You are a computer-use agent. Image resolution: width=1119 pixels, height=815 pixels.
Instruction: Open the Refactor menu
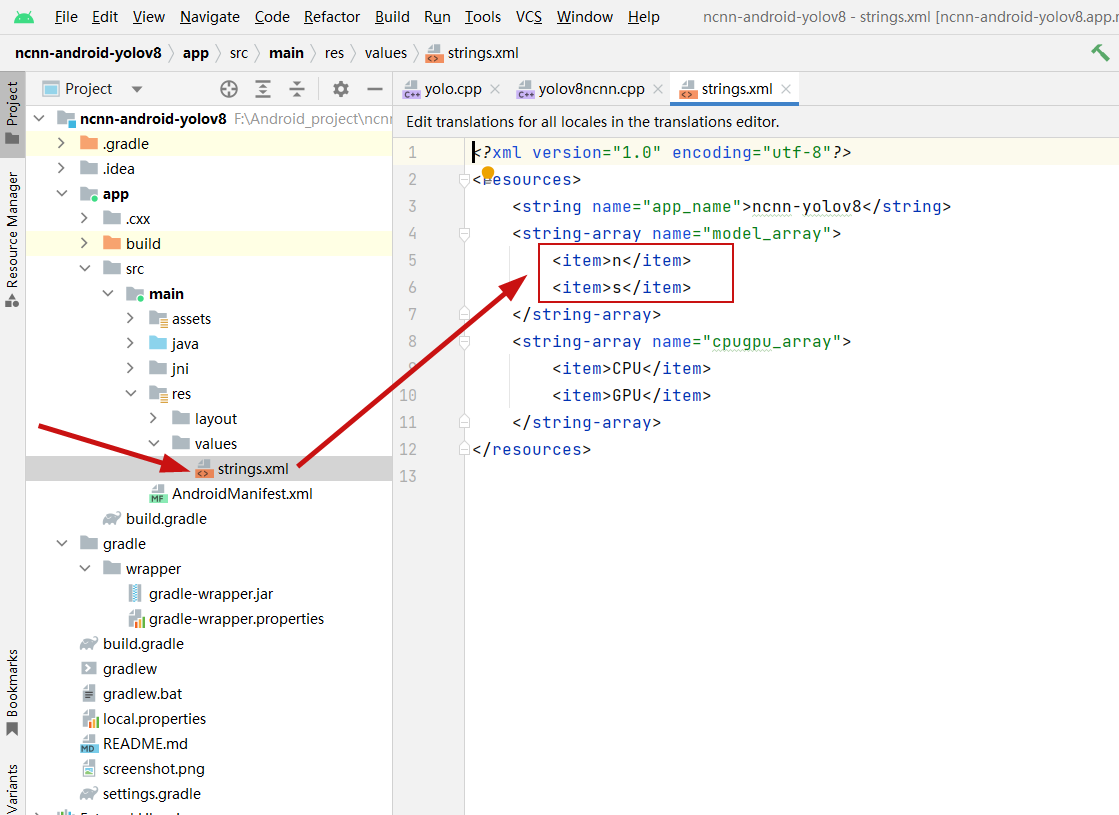[x=332, y=16]
